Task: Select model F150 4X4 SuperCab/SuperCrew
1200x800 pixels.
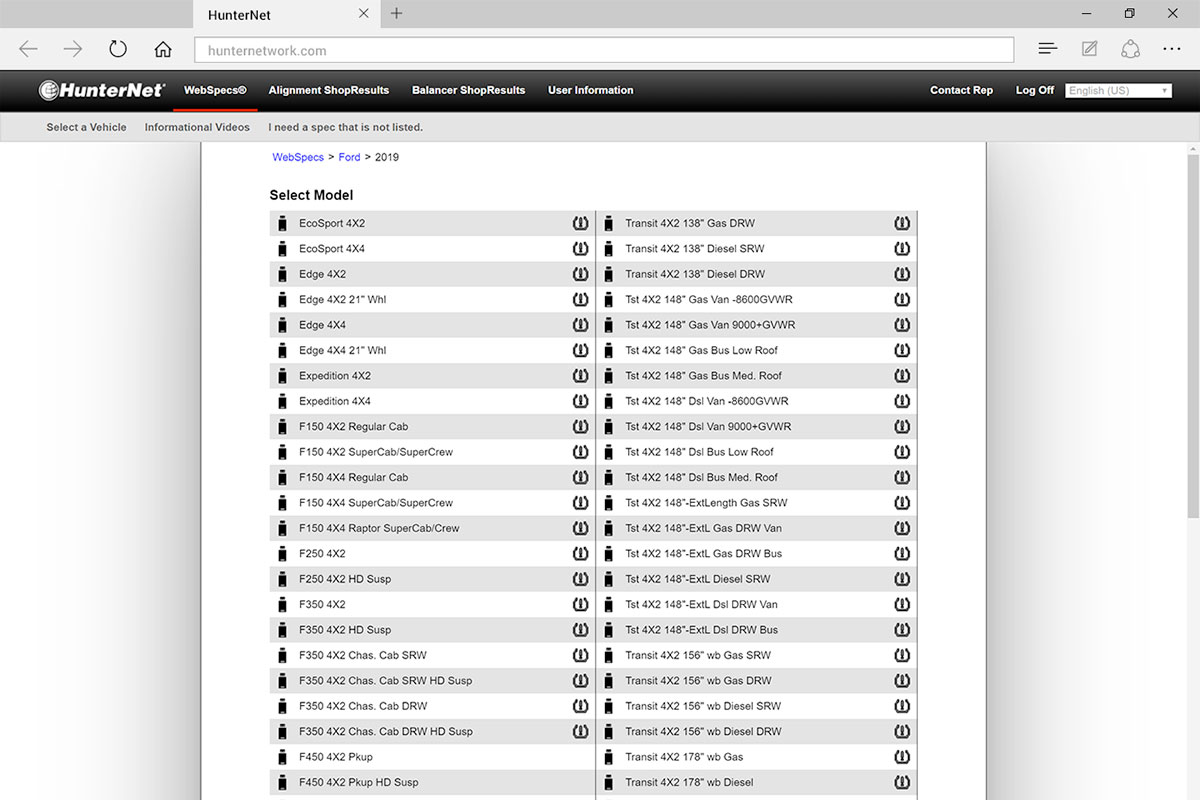Action: [376, 503]
